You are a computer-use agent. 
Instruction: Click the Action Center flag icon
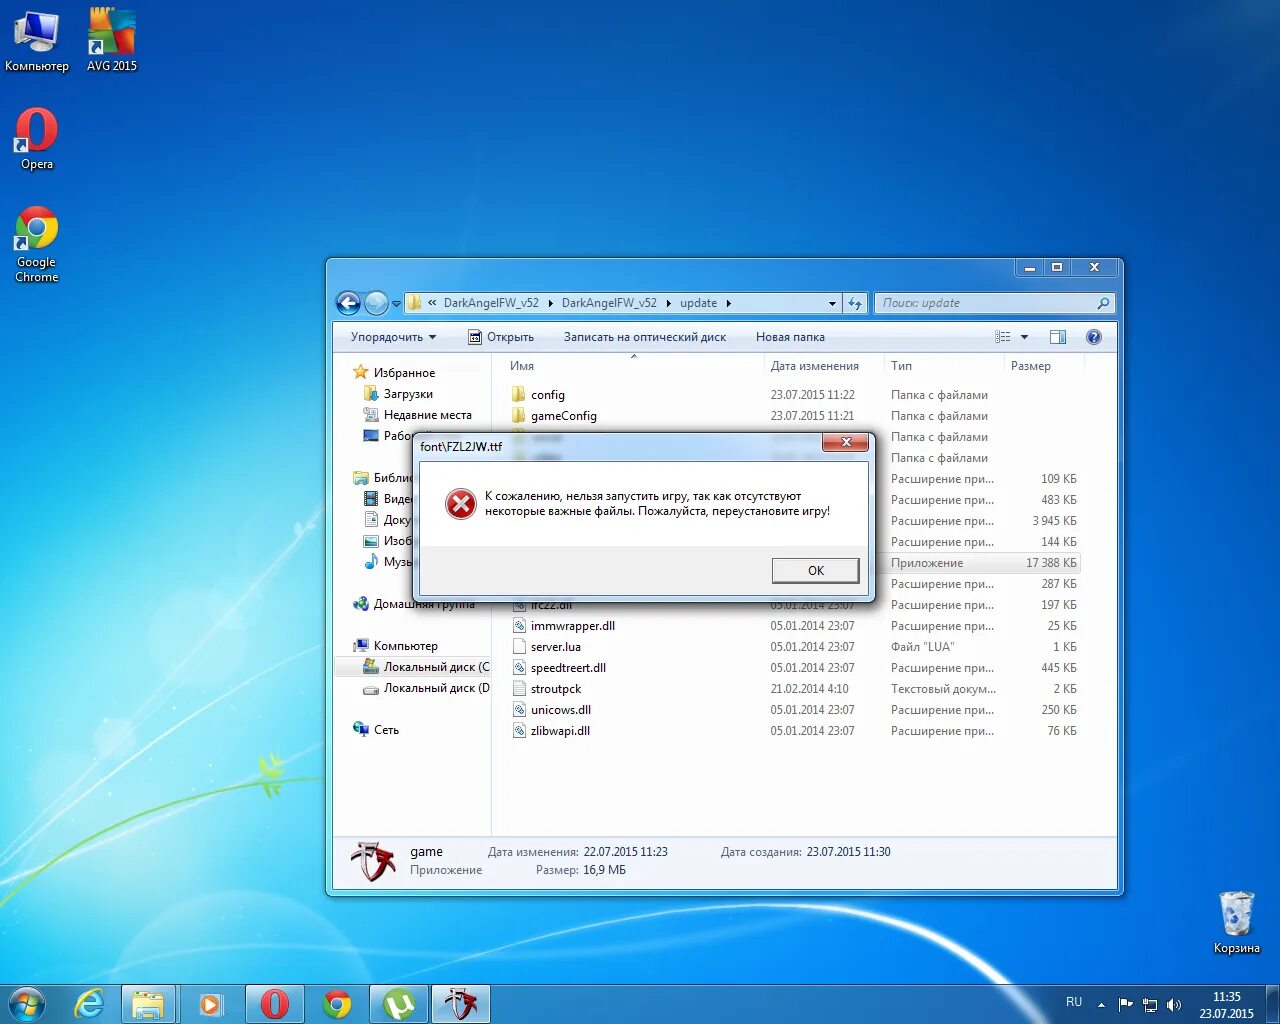(x=1126, y=1004)
